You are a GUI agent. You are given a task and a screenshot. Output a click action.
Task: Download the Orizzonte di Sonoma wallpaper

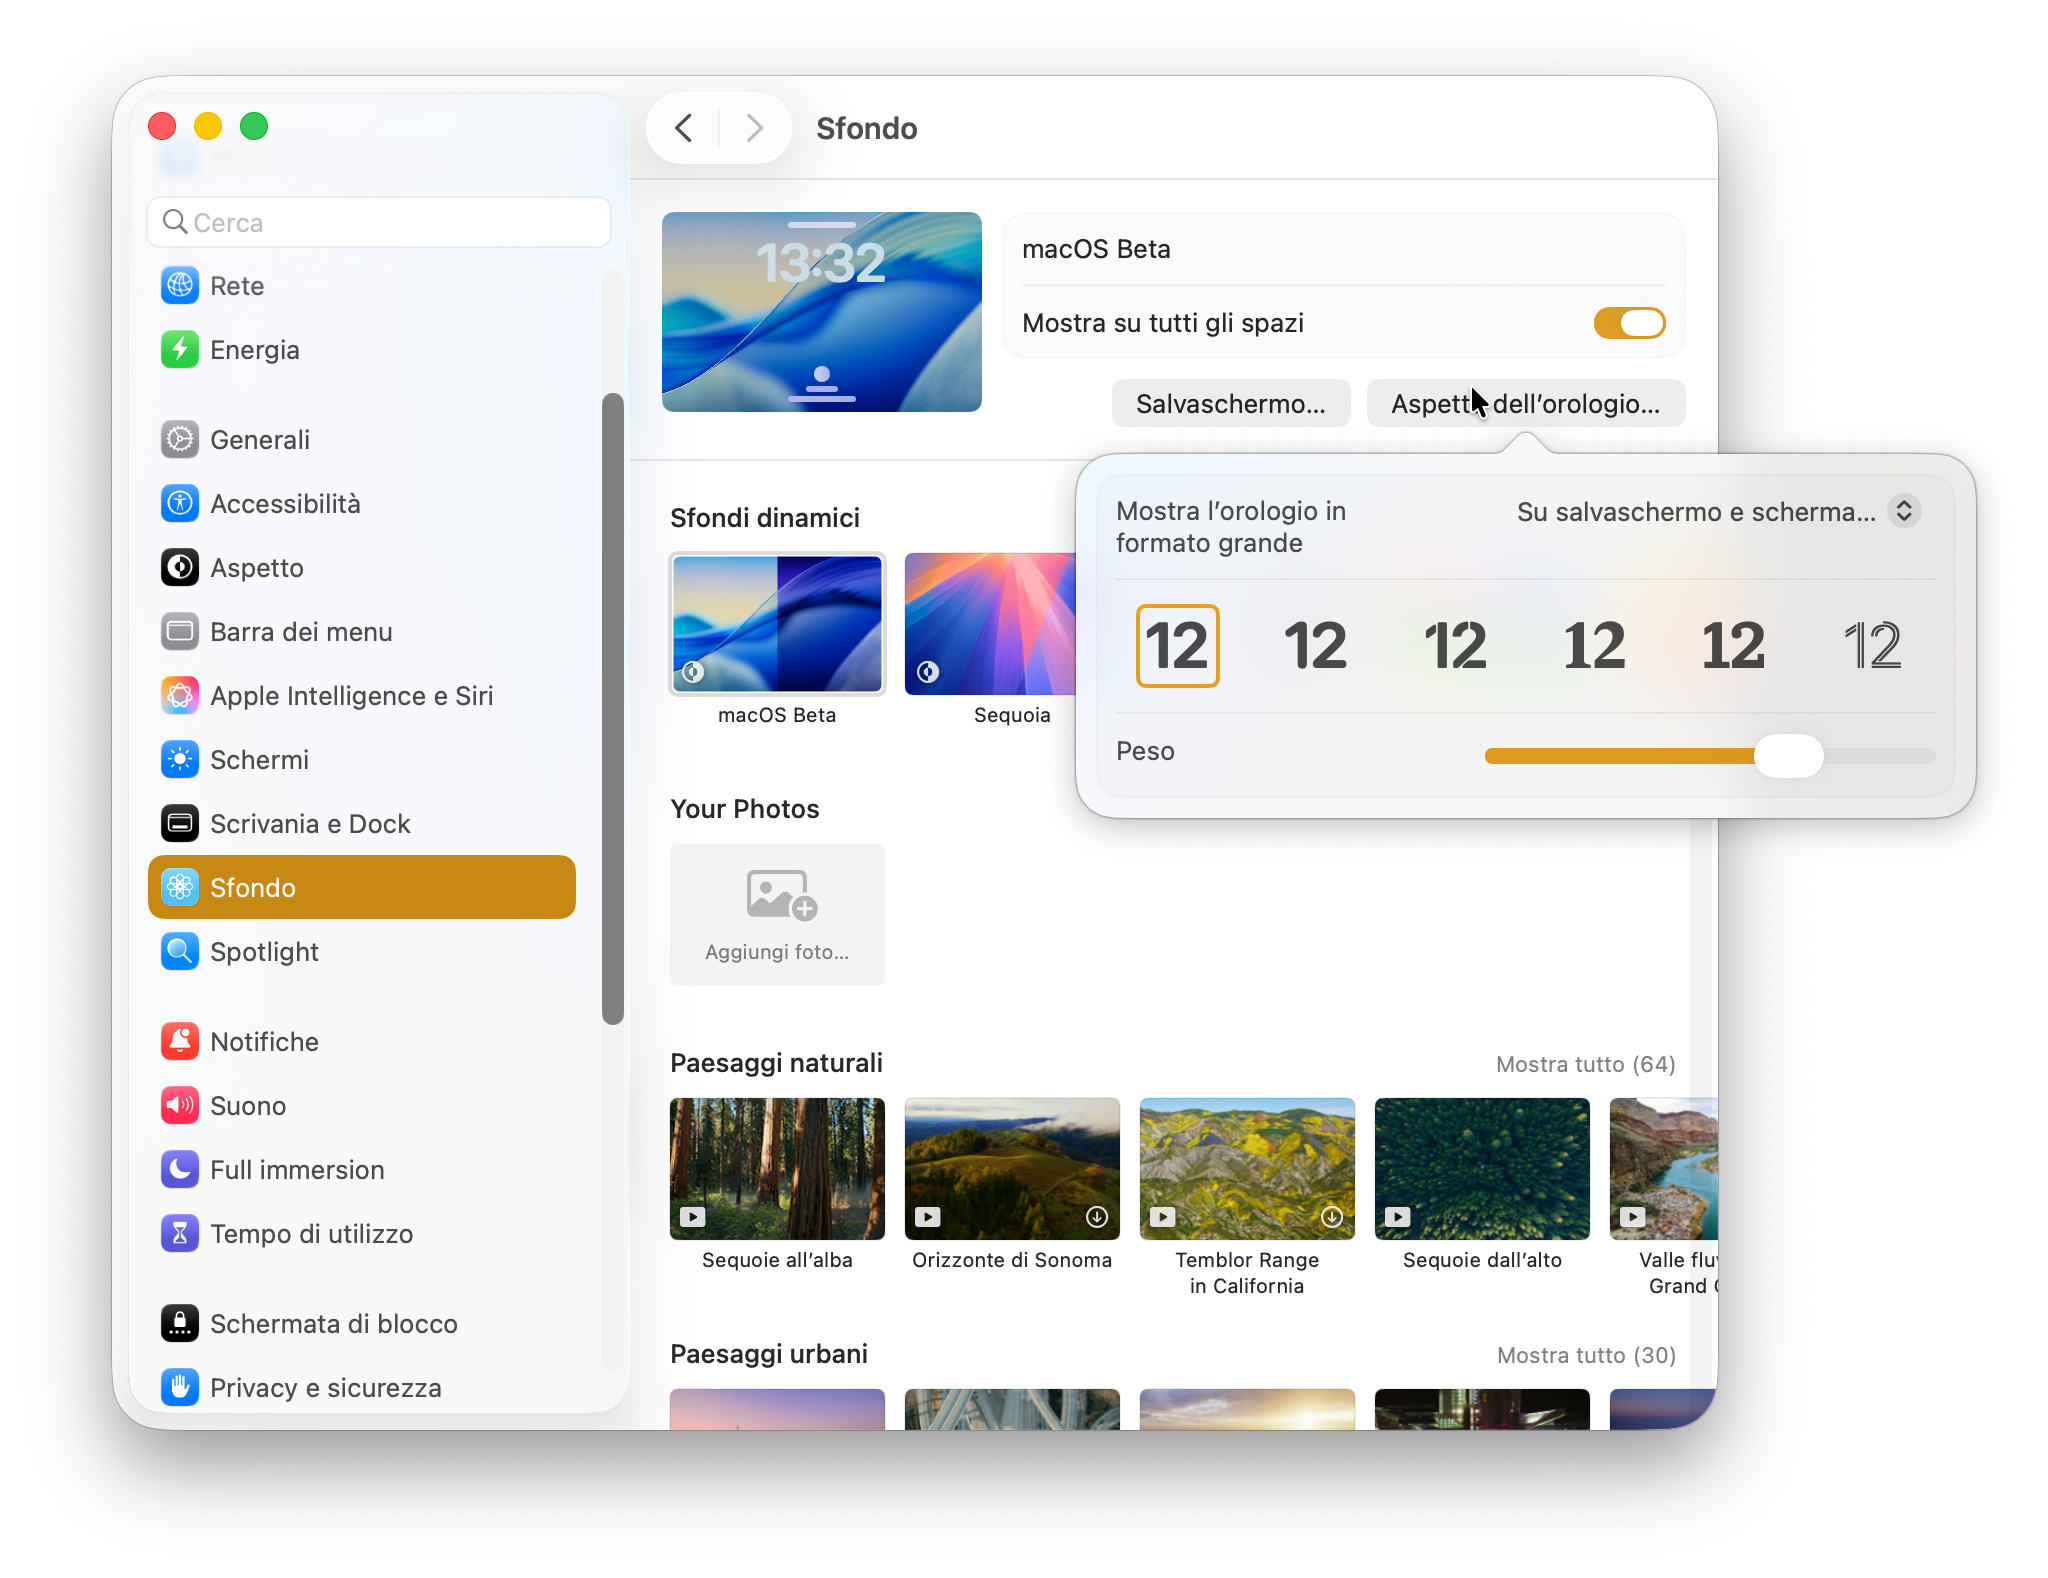coord(1096,1216)
